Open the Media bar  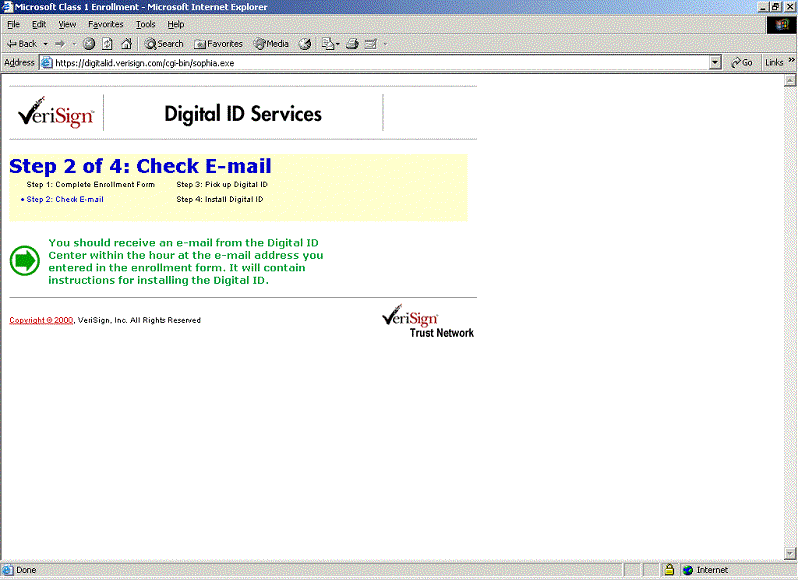[271, 44]
